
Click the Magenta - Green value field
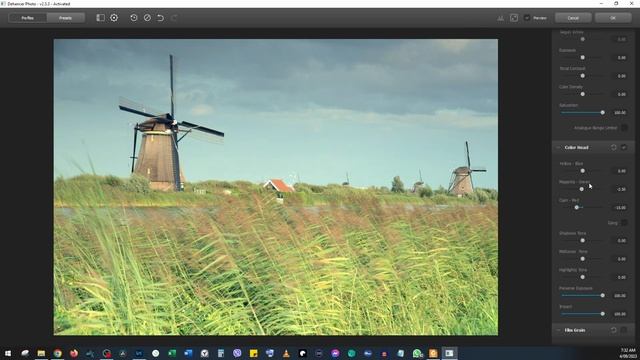(x=620, y=189)
